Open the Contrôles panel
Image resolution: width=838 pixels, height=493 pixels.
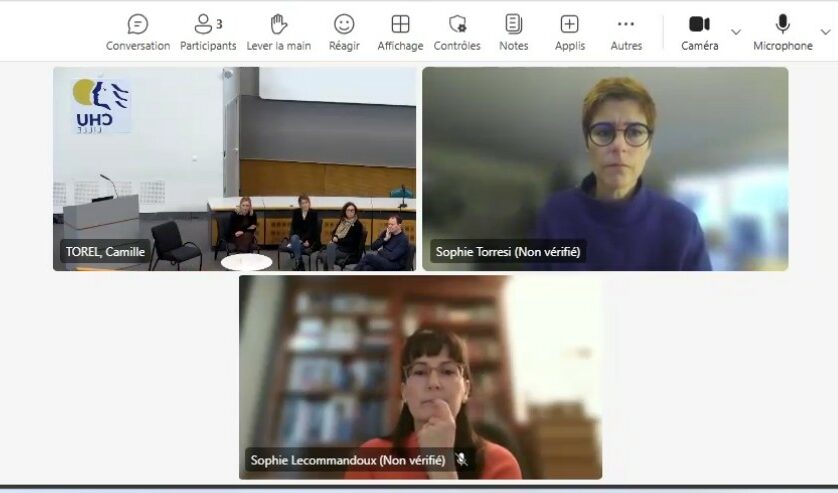(x=457, y=32)
